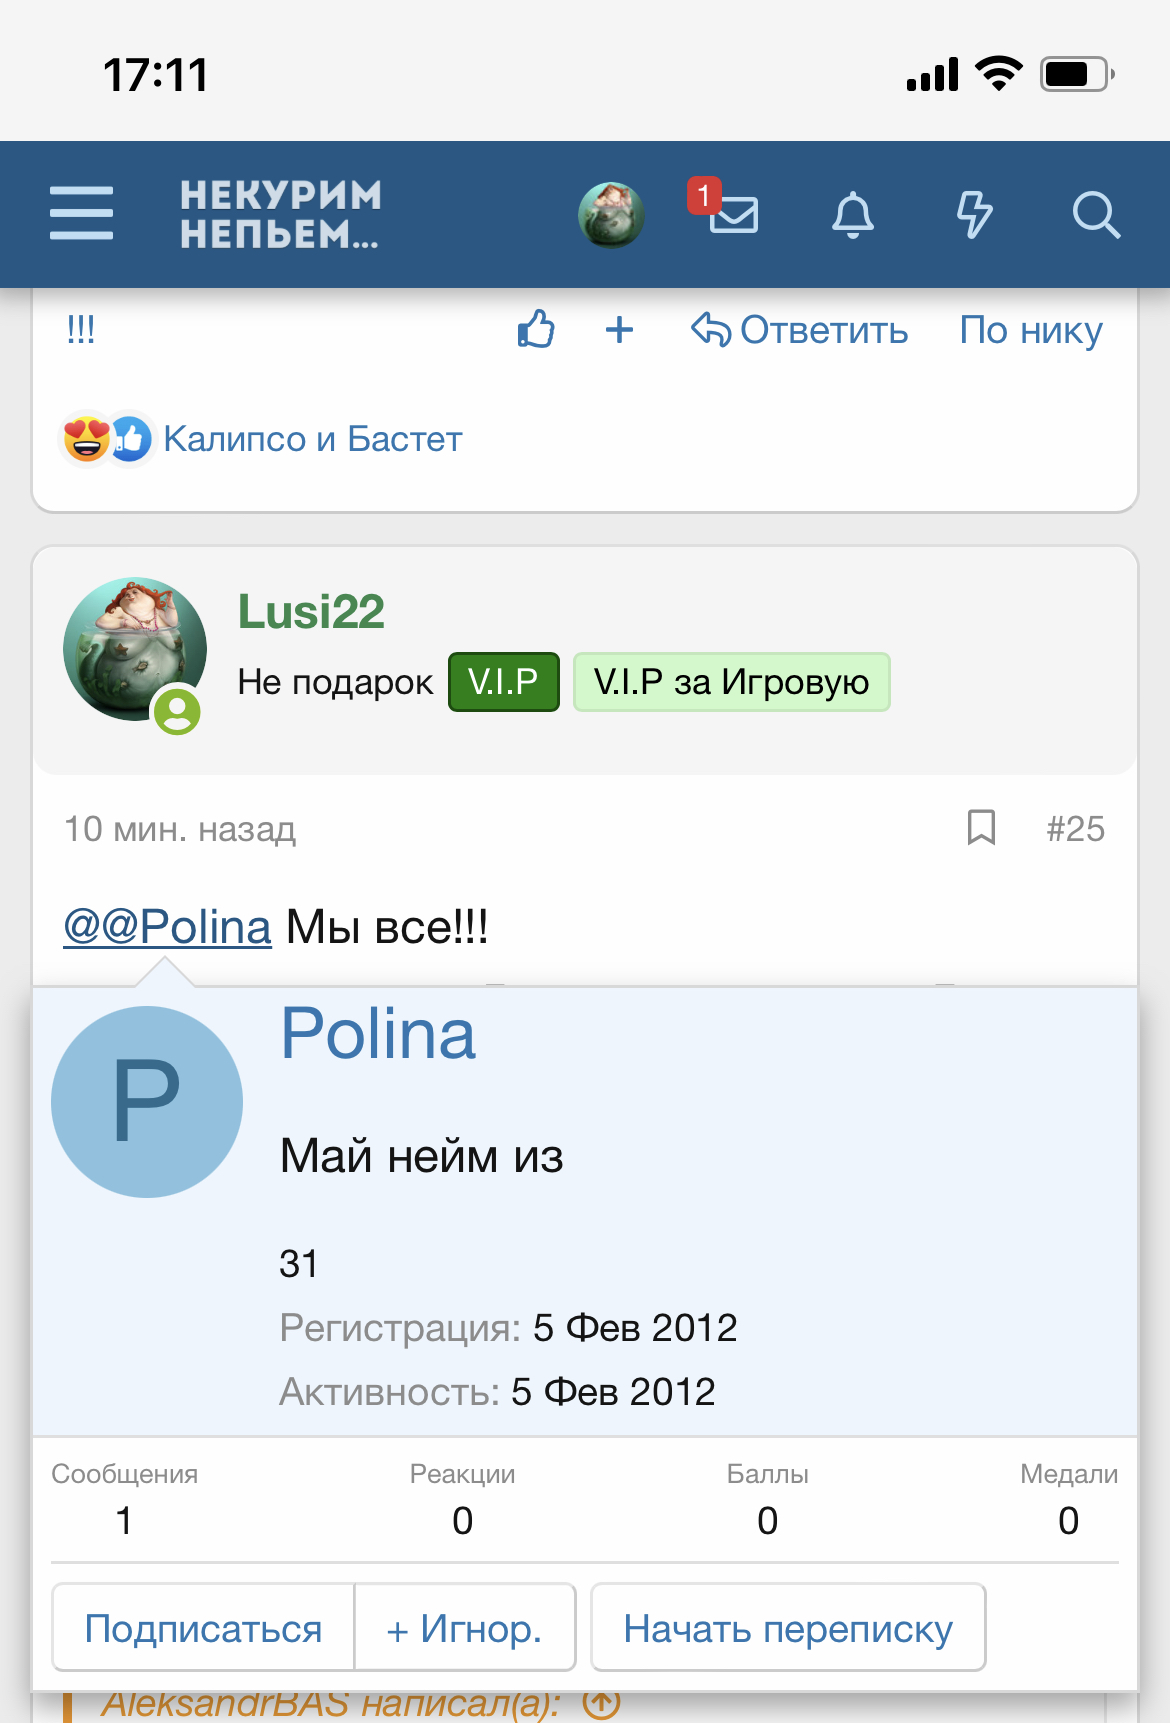Tap the НЕКУРИМ НЕПЬЕМ site logo
The width and height of the screenshot is (1170, 1723).
tap(280, 214)
